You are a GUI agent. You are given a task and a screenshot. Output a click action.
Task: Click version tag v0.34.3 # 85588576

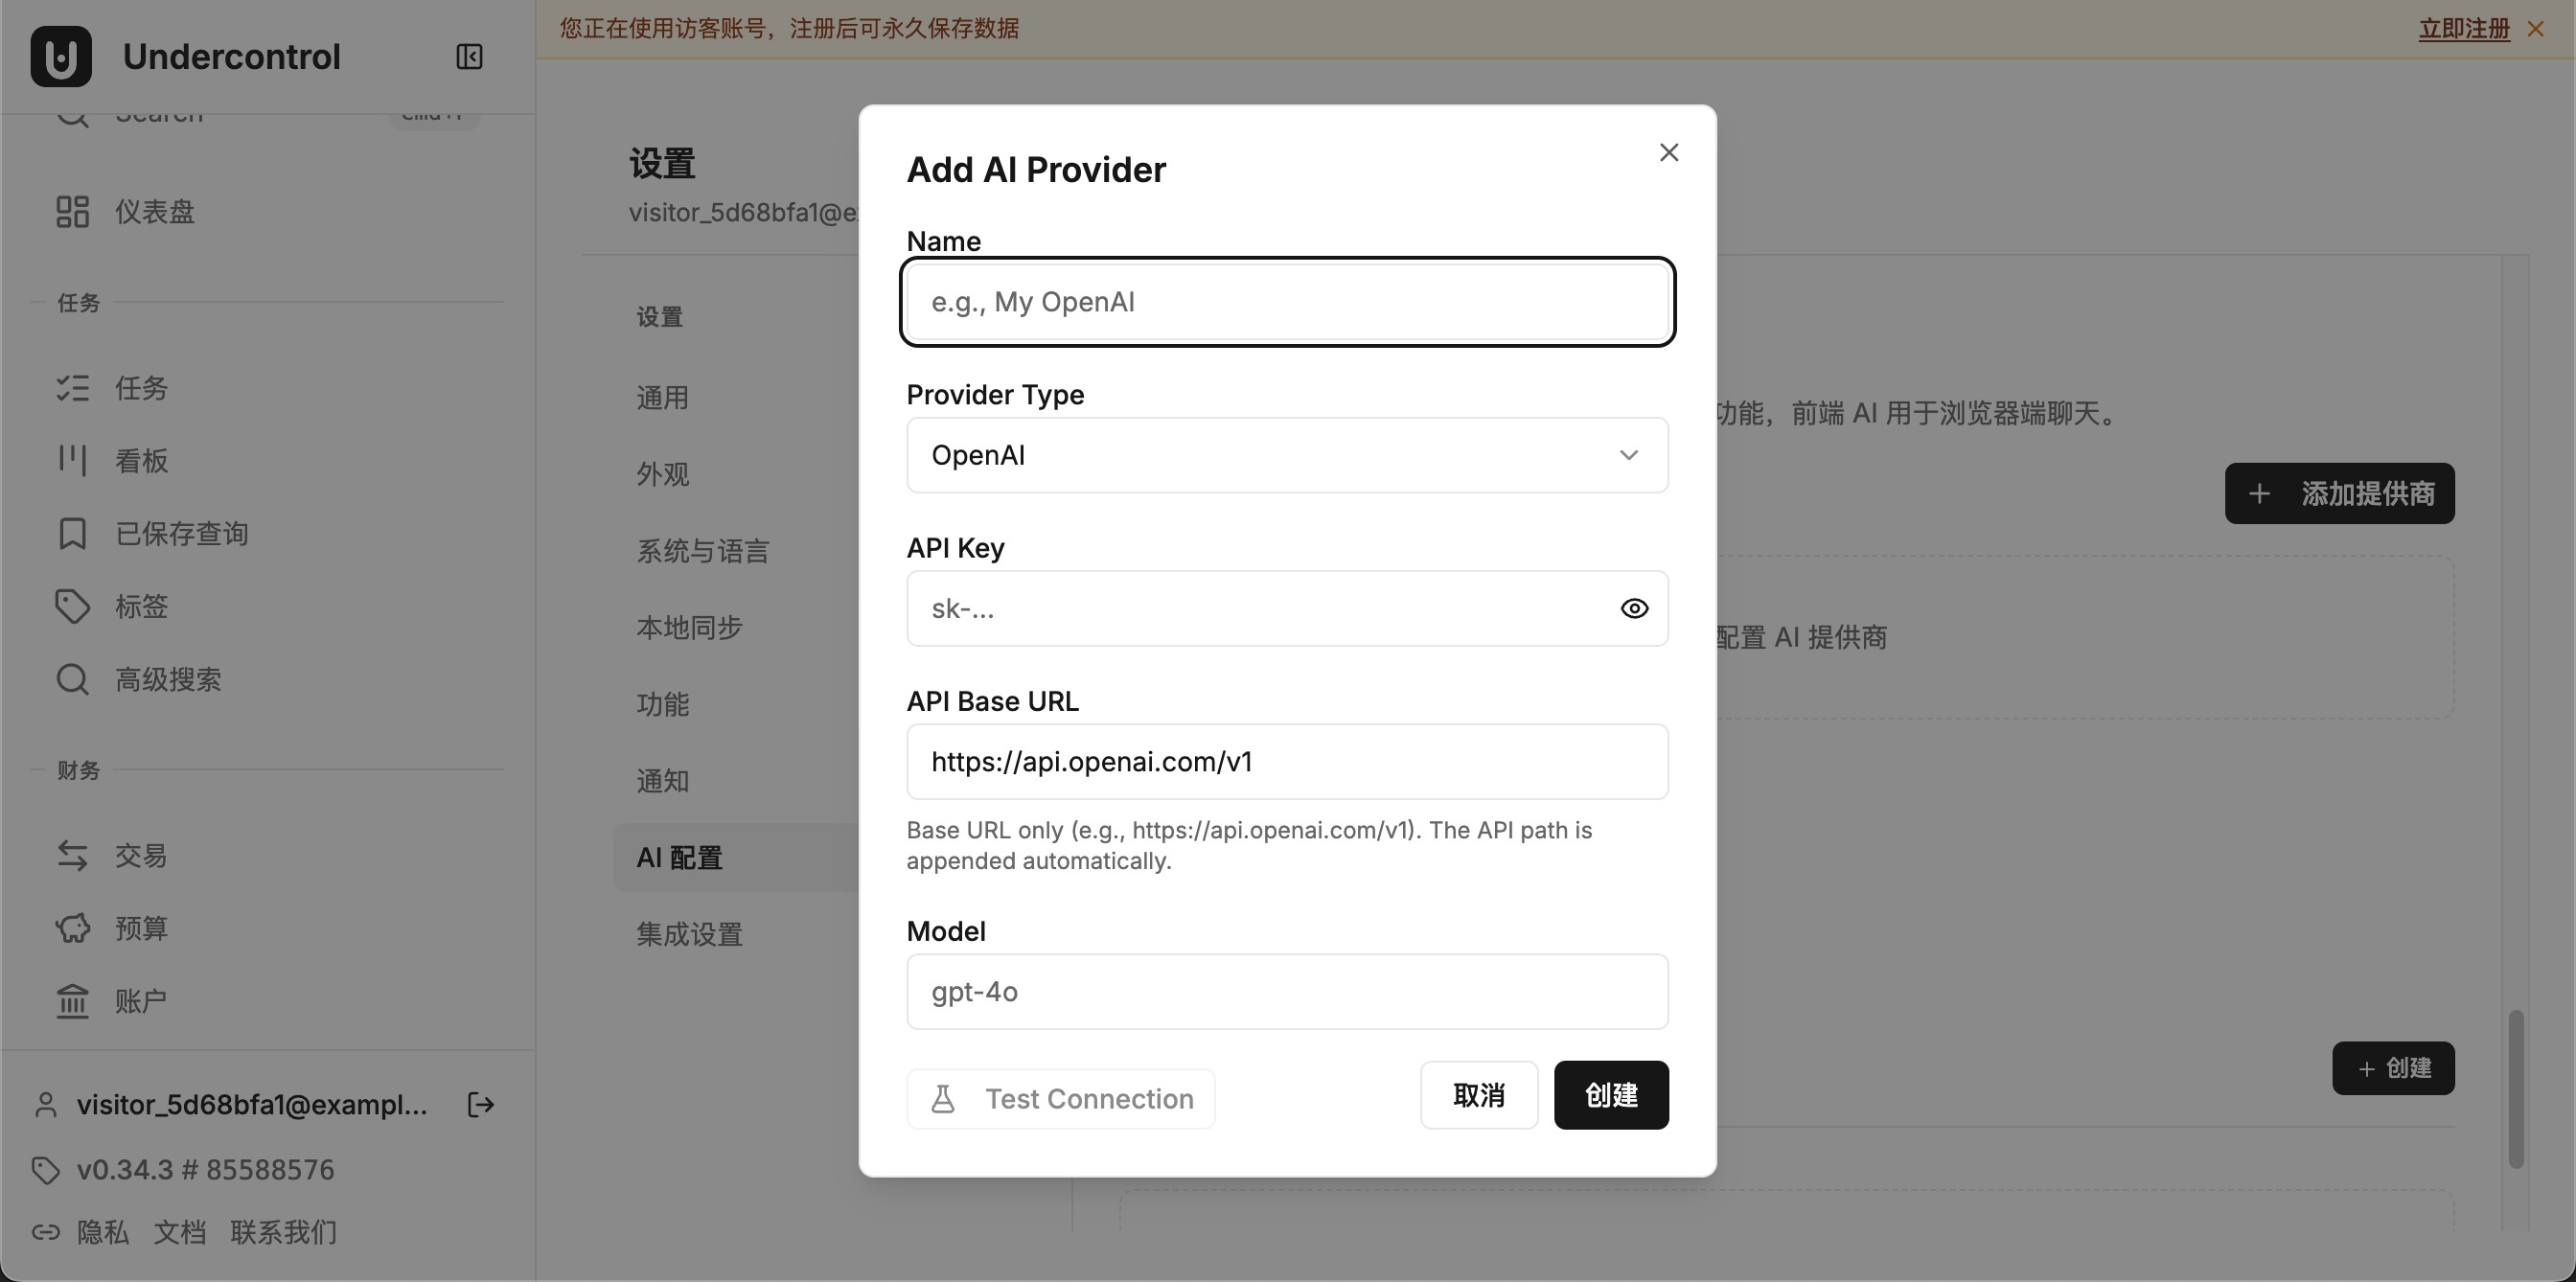click(205, 1170)
